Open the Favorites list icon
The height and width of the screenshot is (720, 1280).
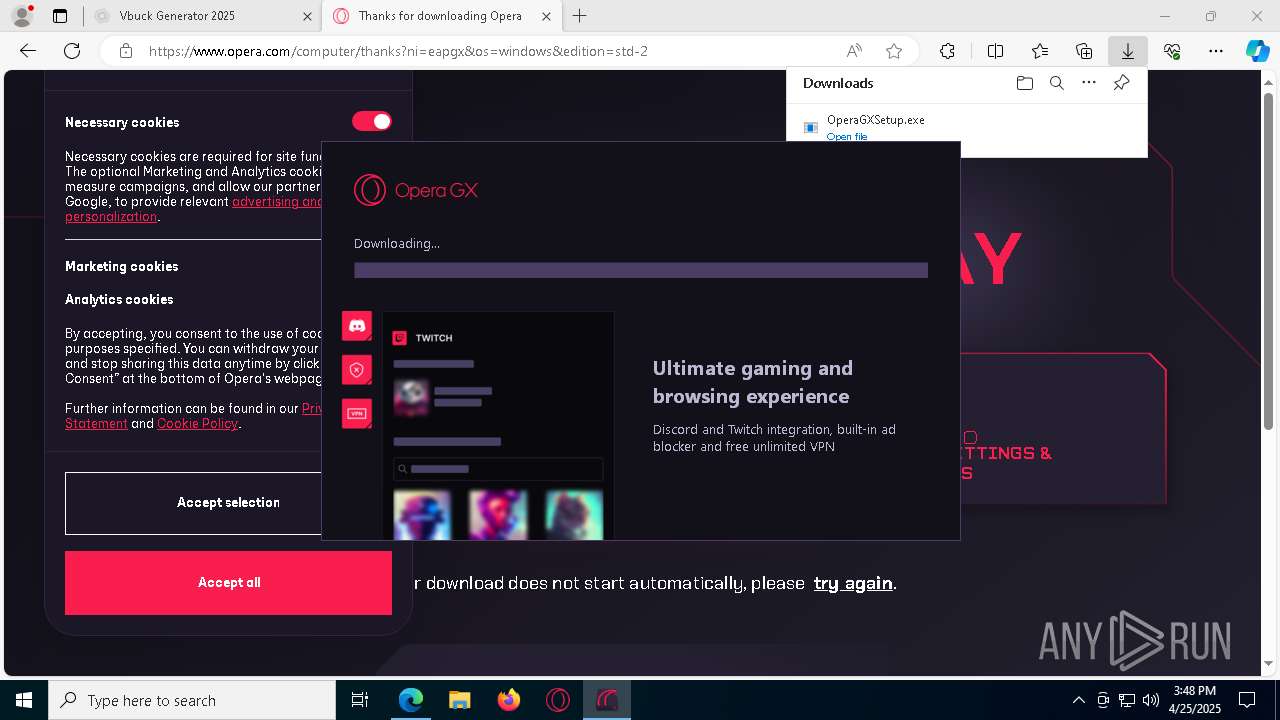pyautogui.click(x=1040, y=51)
